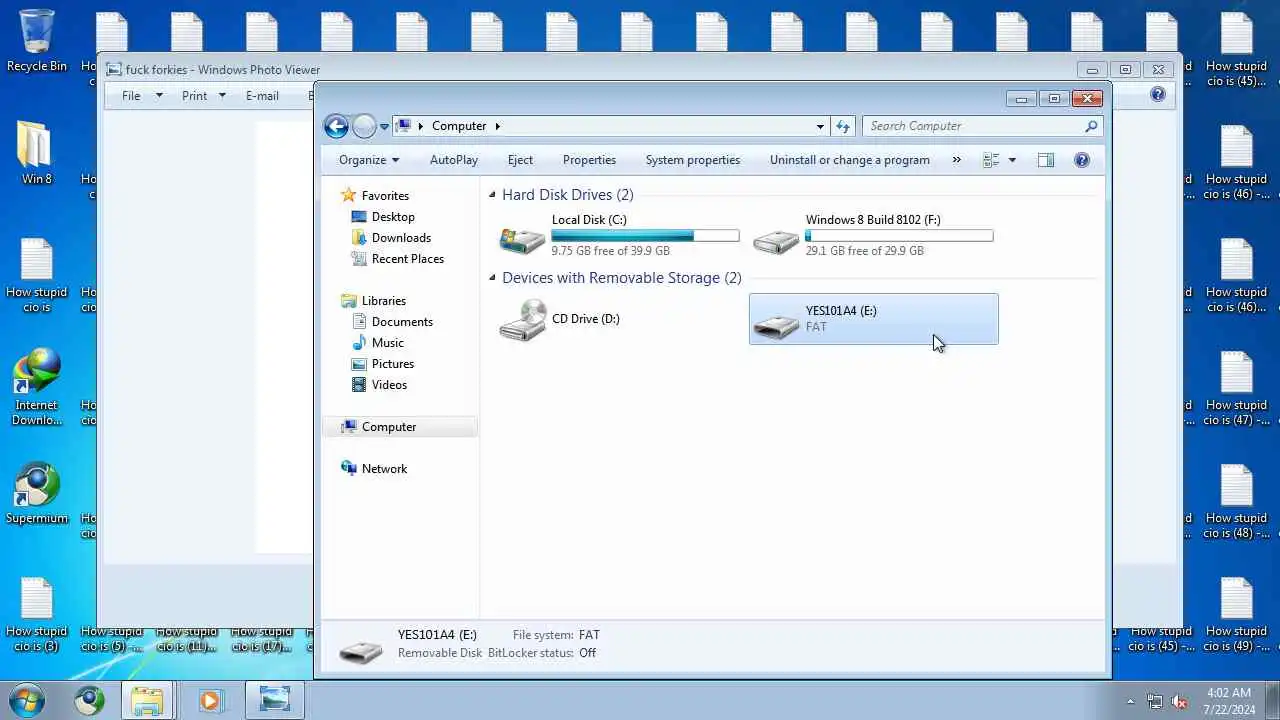
Task: Select Libraries in navigation pane
Action: tap(384, 301)
